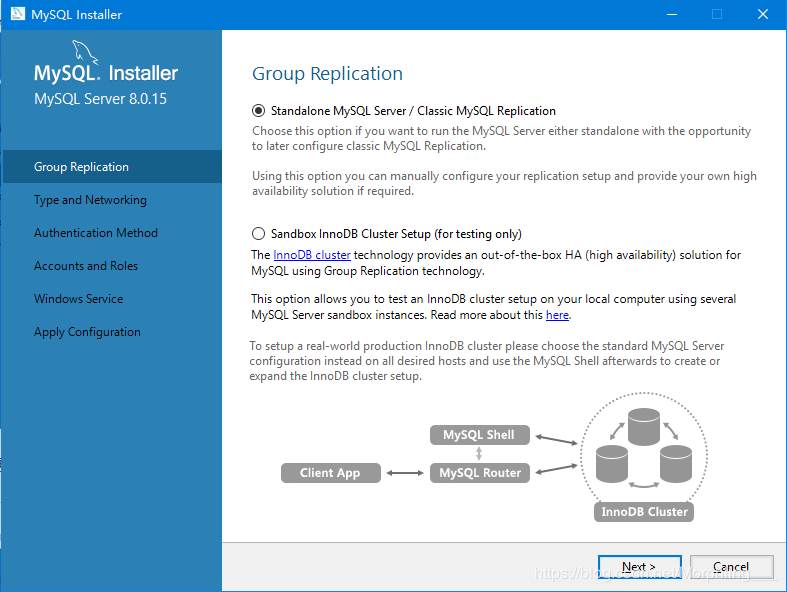Click the top database cylinder icon
Viewport: 787px width, 592px height.
click(x=643, y=425)
